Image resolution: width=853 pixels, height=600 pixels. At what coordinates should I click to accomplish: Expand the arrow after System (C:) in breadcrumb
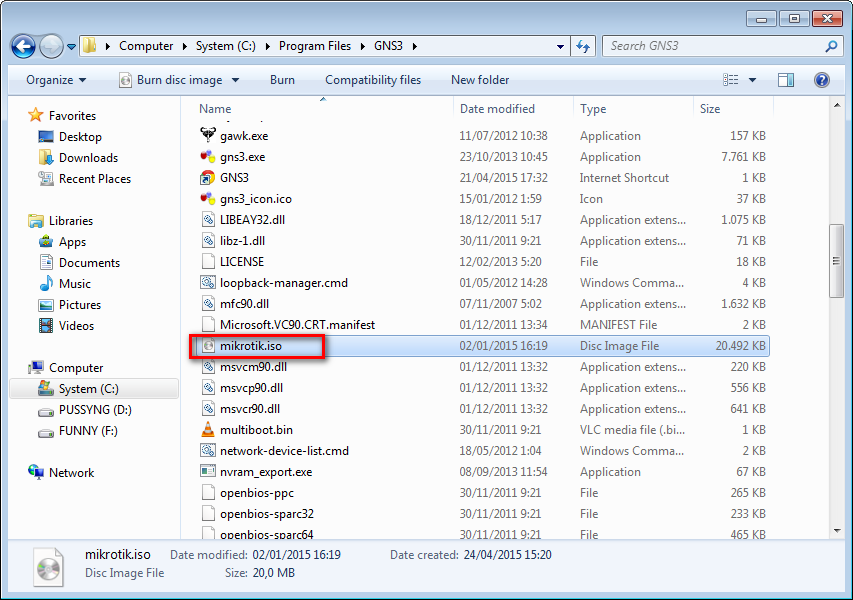pos(268,46)
